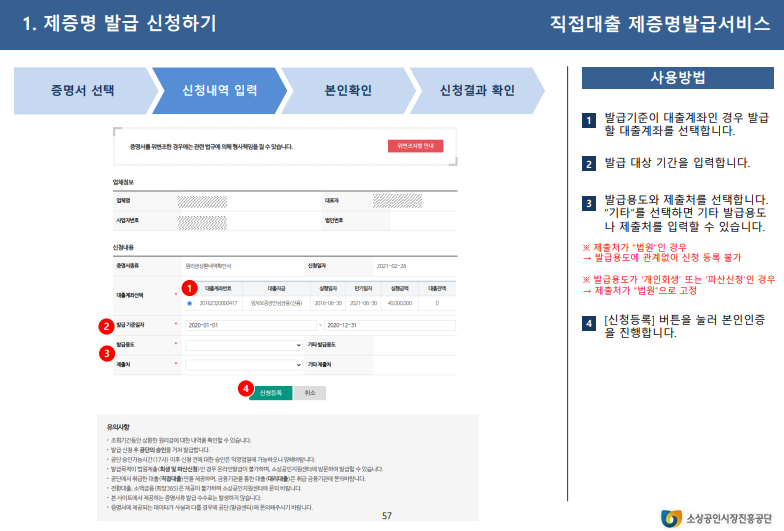Go to the 신청결과 확인 step
The height and width of the screenshot is (531, 784).
pos(477,90)
